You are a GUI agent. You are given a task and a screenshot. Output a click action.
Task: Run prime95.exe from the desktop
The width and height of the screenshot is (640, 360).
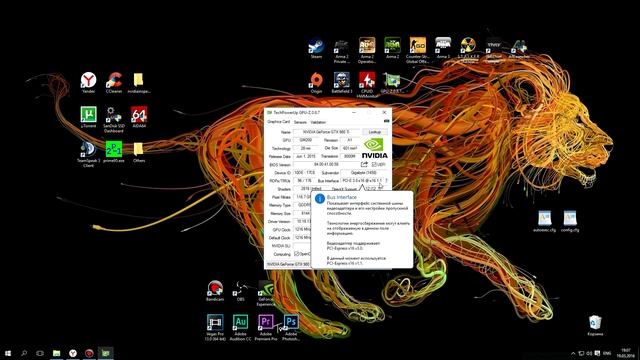point(113,152)
